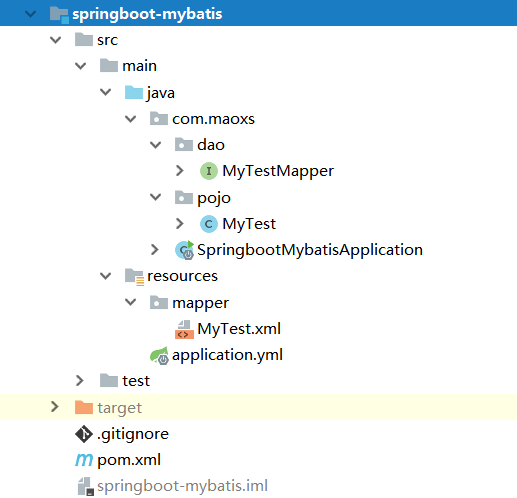Select the dao label

(x=211, y=145)
